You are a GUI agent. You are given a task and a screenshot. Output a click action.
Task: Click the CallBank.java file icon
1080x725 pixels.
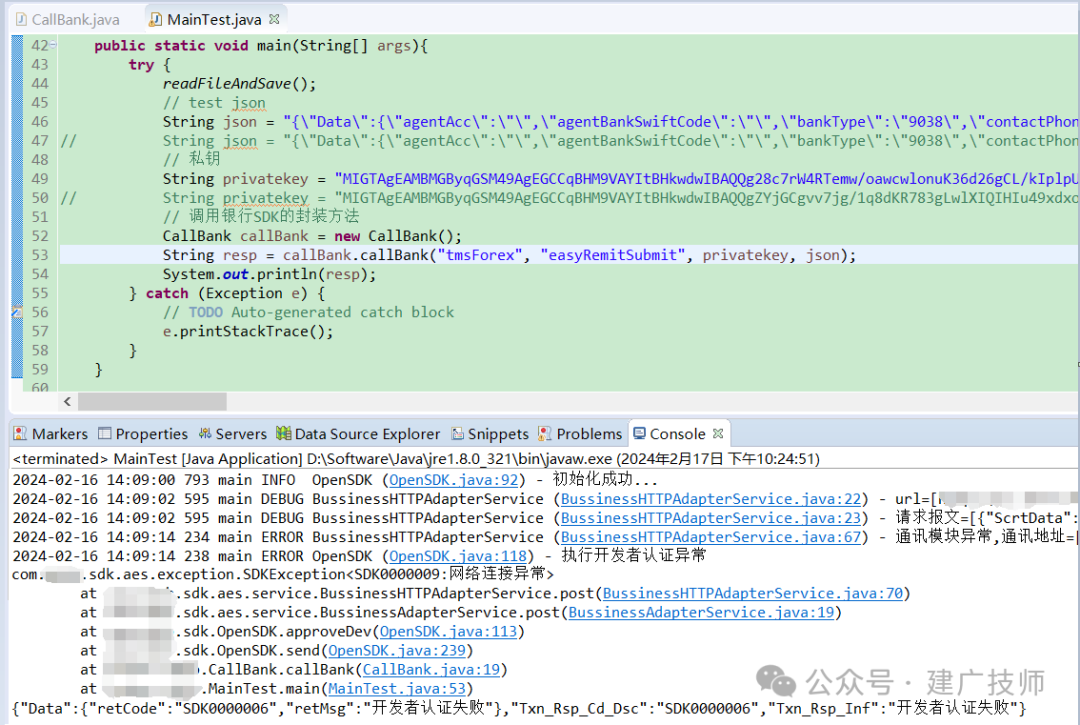tap(21, 19)
